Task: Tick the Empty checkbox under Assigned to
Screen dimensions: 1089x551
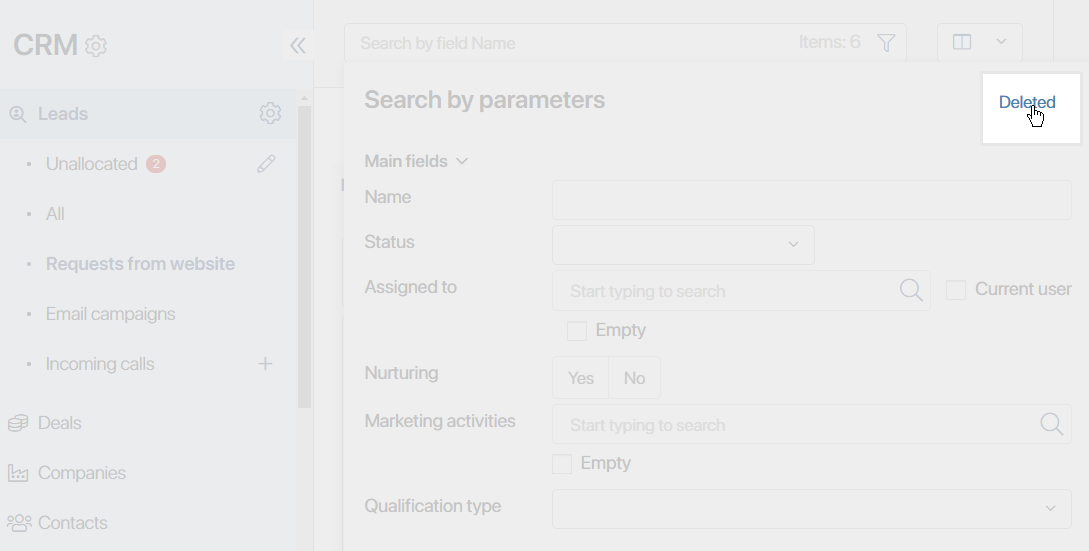Action: (576, 331)
